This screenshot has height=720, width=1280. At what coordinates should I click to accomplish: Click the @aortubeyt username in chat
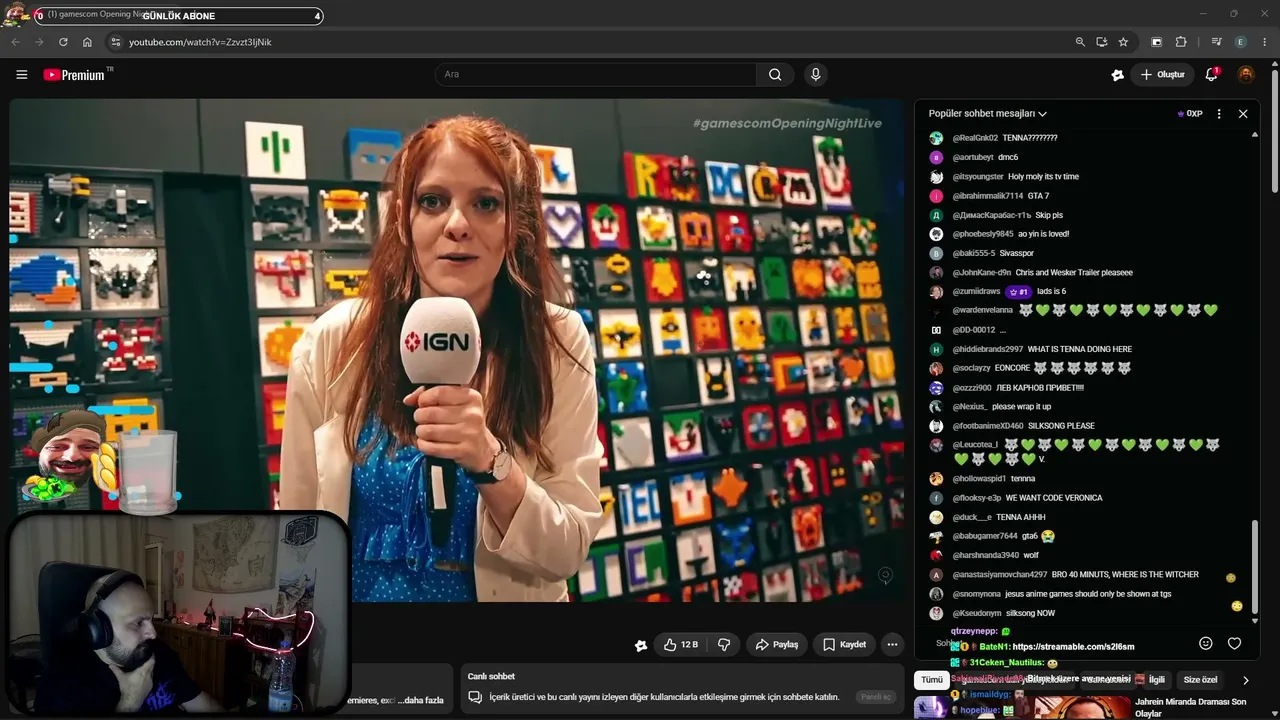tap(973, 157)
